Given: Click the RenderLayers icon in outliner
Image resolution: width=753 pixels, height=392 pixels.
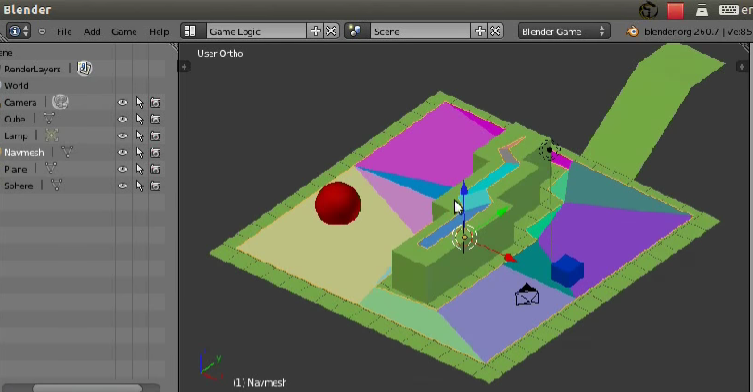Looking at the screenshot, I should tap(85, 69).
